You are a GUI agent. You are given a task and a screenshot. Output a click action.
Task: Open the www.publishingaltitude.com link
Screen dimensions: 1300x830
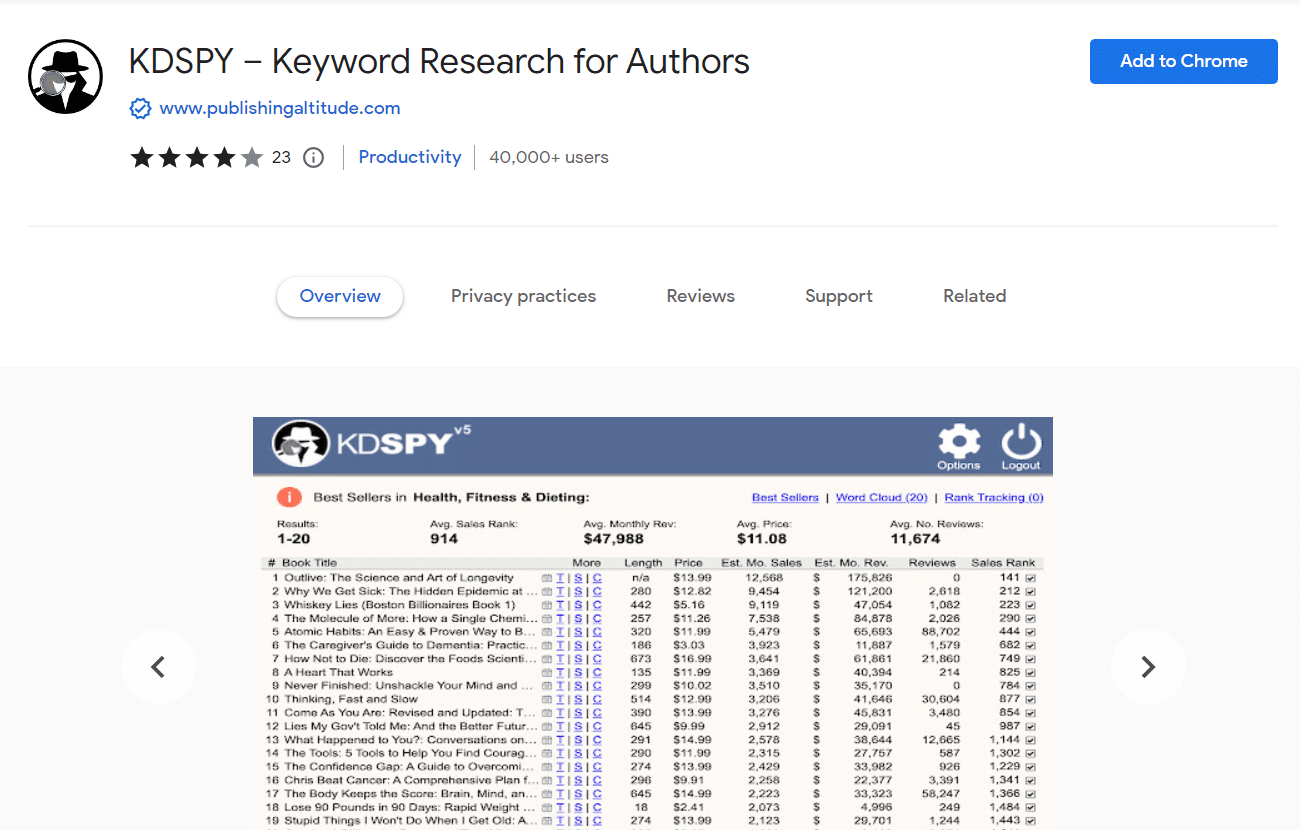click(x=280, y=108)
